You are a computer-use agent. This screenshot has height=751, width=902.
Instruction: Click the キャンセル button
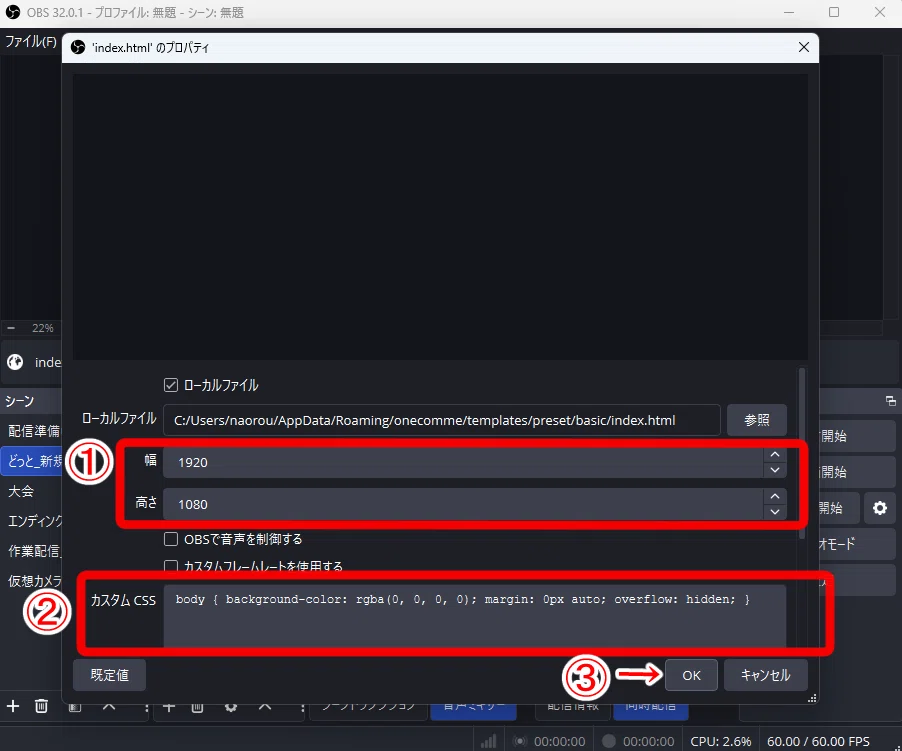click(766, 675)
